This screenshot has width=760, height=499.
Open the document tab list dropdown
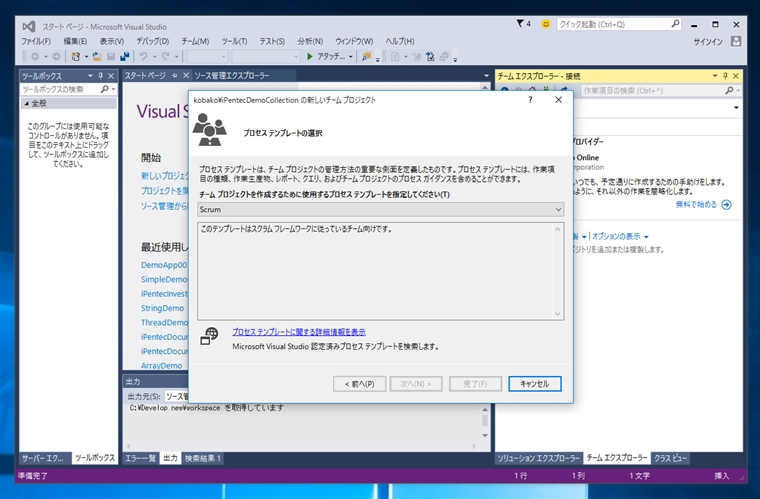[486, 76]
